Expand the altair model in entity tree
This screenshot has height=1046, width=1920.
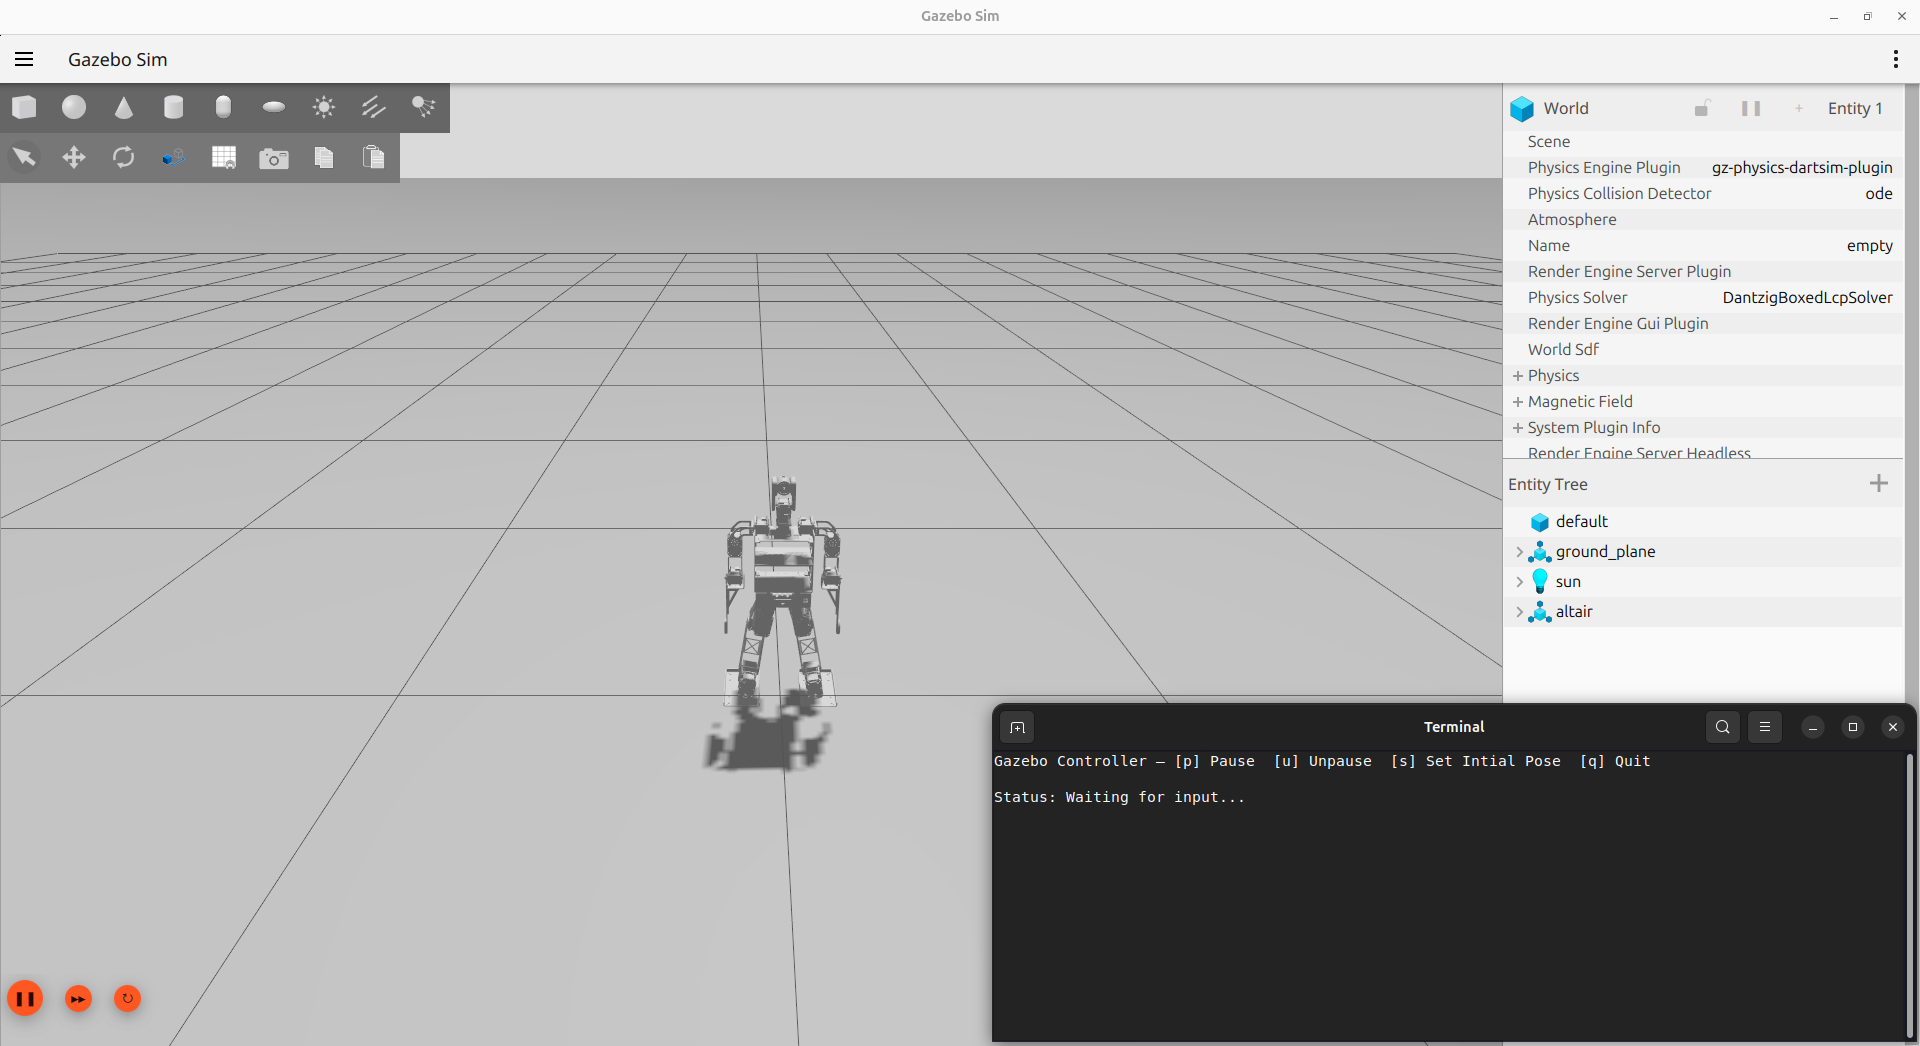click(x=1519, y=612)
